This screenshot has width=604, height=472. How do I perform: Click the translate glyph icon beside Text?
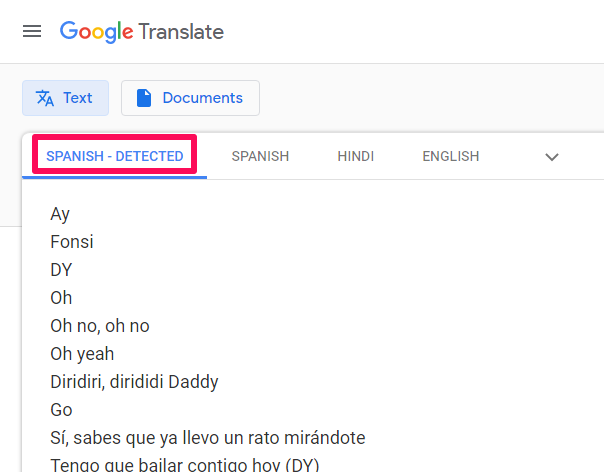tap(45, 98)
